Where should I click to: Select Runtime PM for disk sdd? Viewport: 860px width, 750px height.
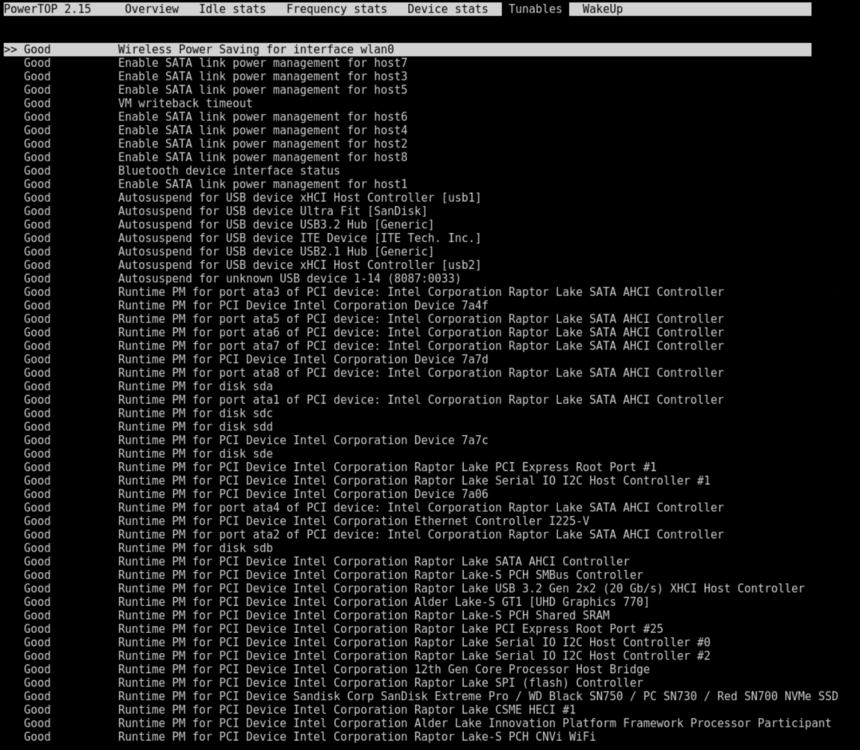[148, 426]
